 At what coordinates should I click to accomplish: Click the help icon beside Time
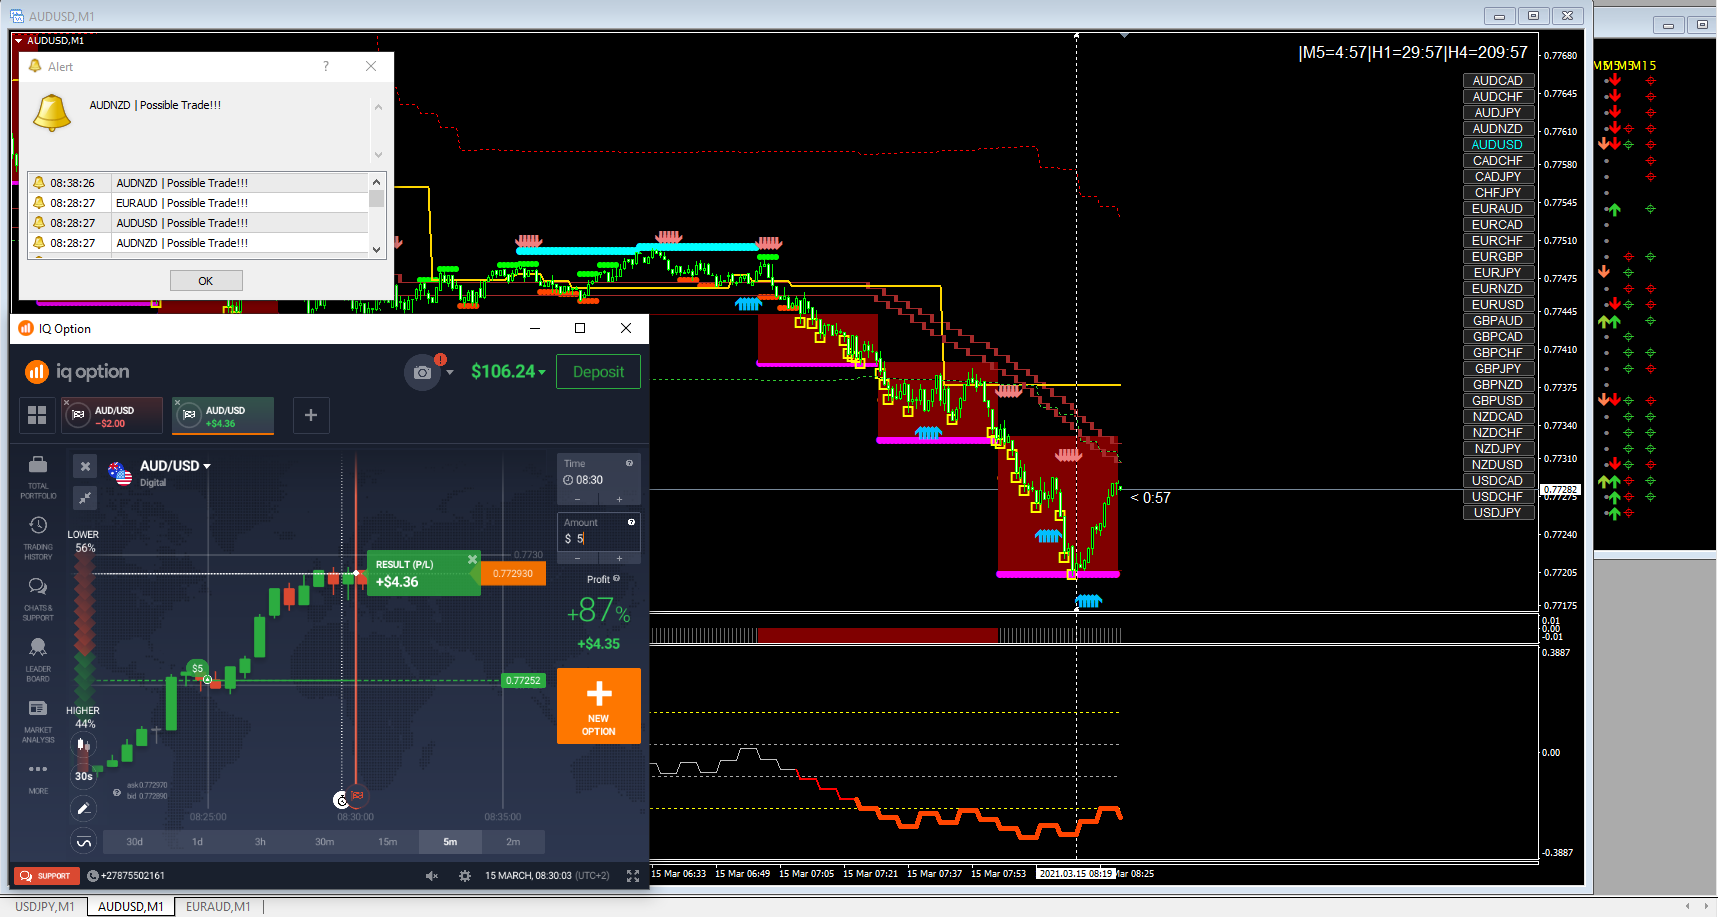click(x=629, y=463)
